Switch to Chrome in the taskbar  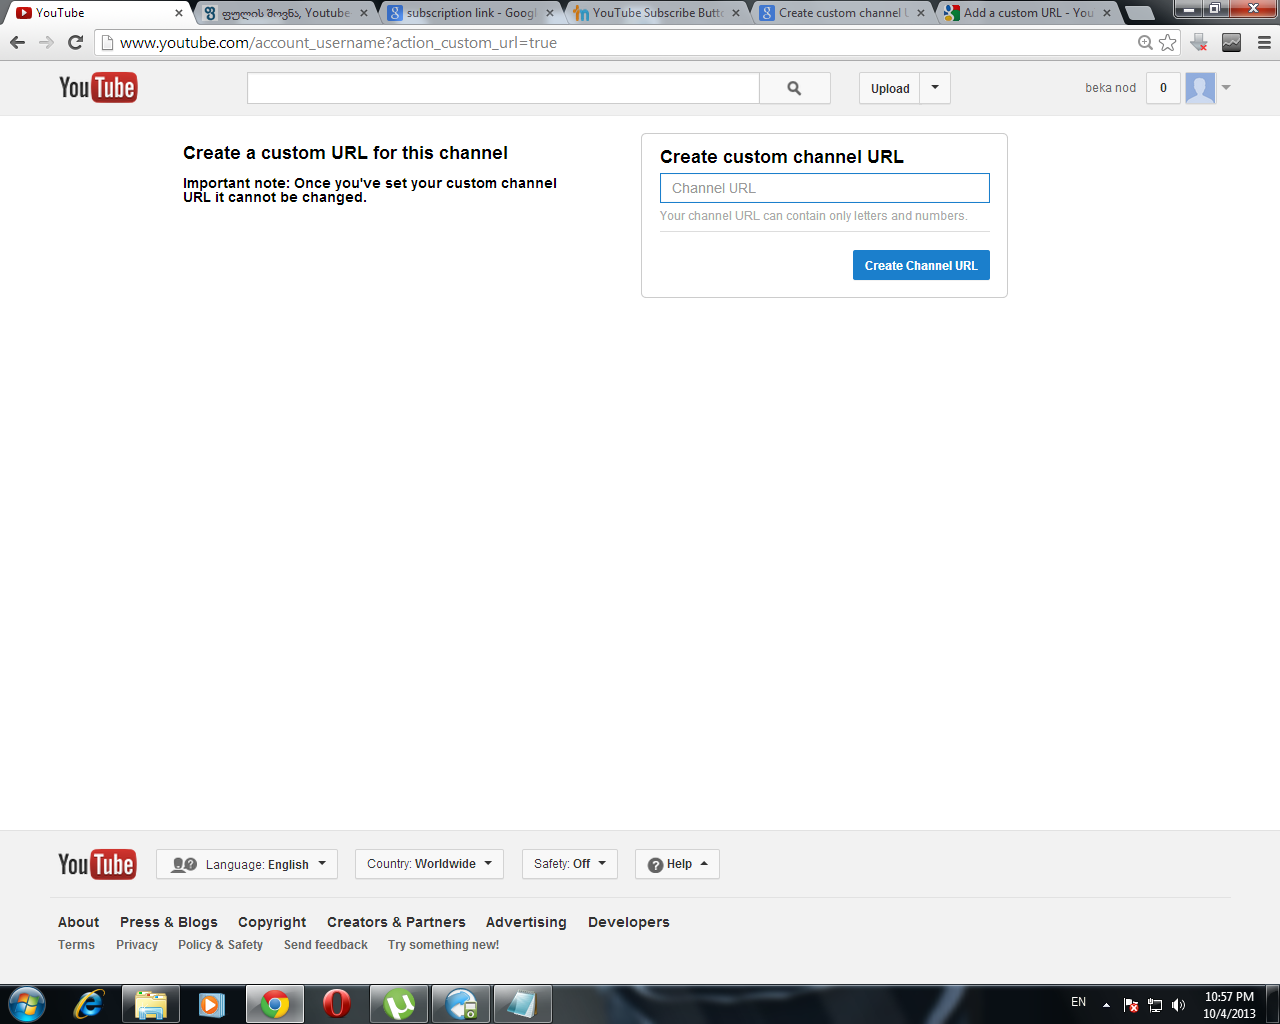coord(275,1004)
